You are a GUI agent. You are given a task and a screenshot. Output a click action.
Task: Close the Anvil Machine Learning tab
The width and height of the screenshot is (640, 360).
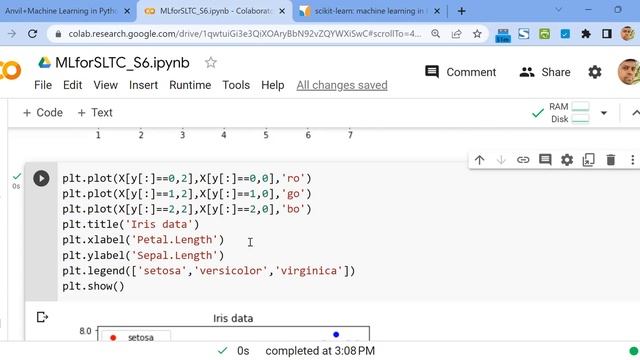click(x=127, y=11)
